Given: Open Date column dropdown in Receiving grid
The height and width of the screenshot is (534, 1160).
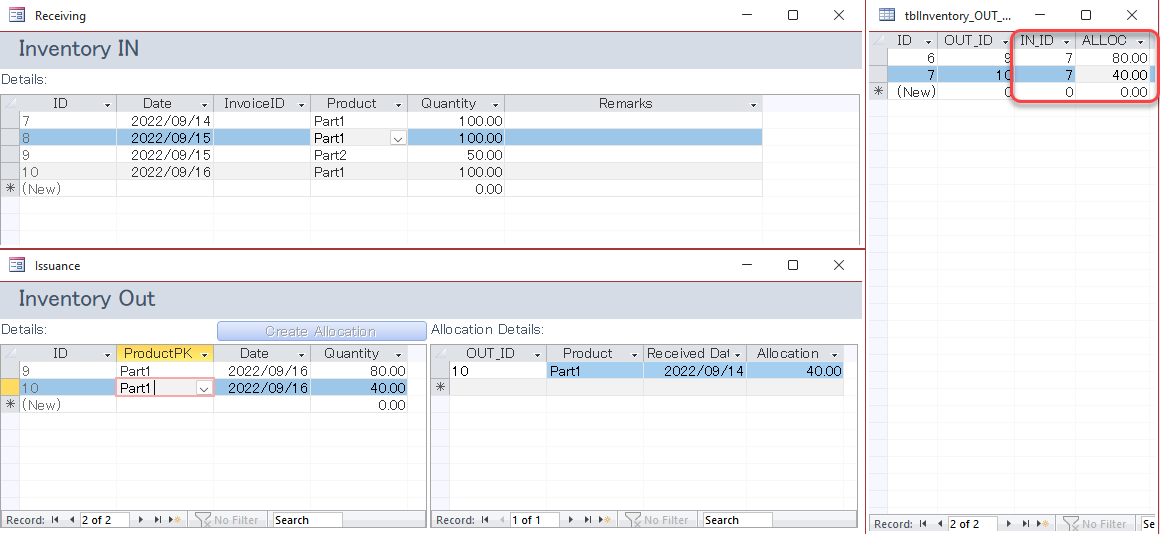Looking at the screenshot, I should (x=205, y=104).
